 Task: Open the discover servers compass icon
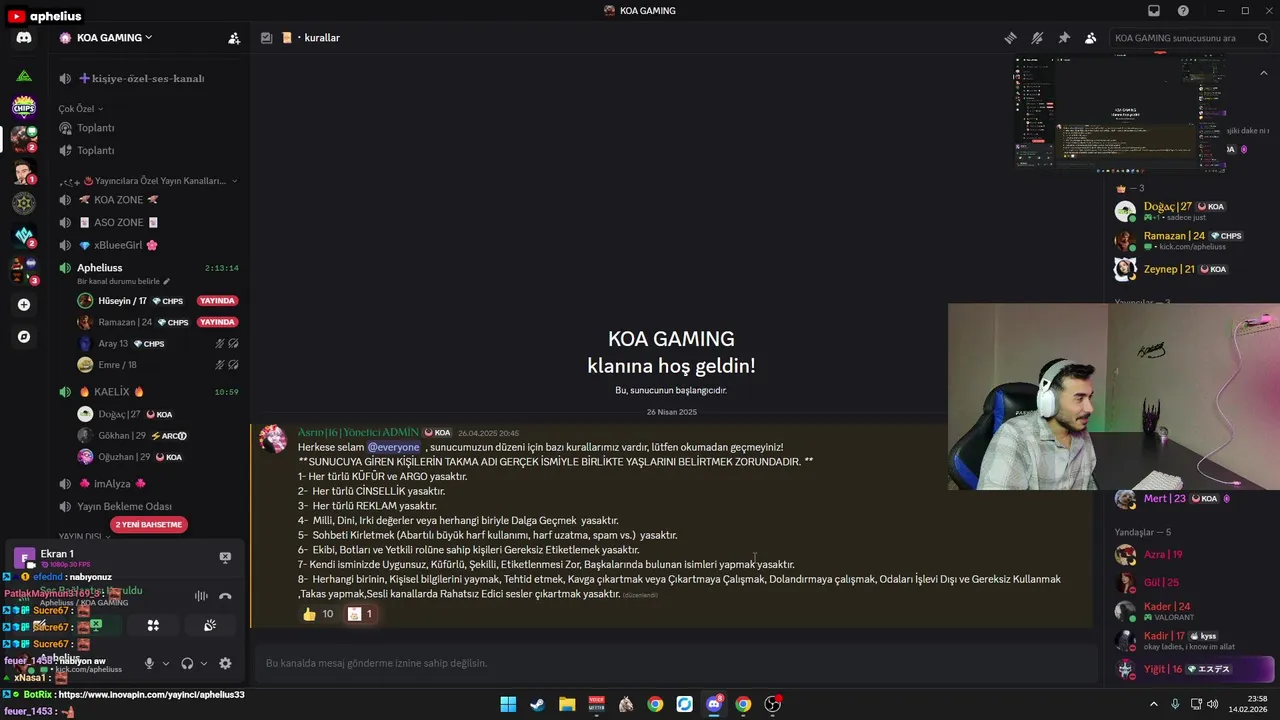24,337
